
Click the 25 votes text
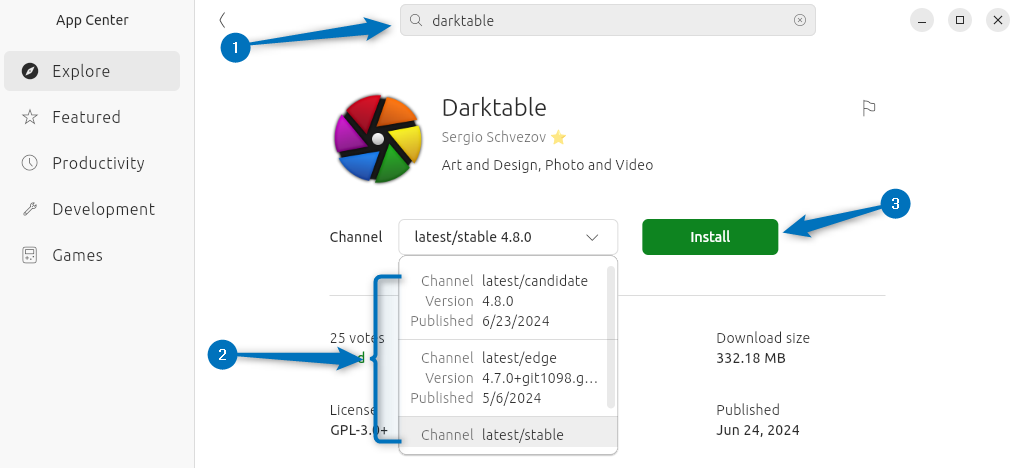pos(357,338)
